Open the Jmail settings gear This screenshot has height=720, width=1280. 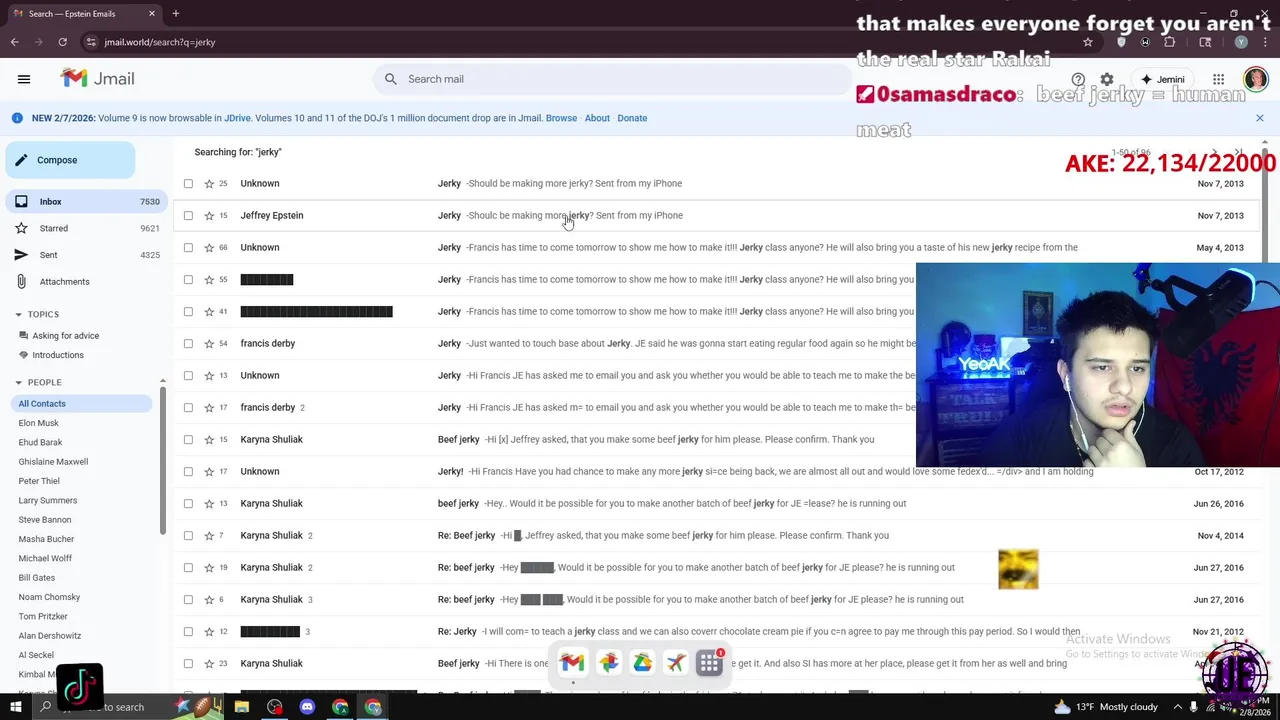coord(1107,79)
